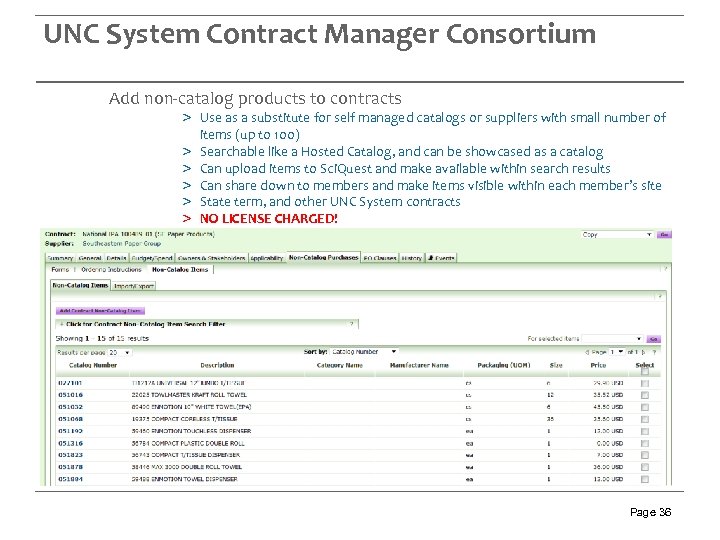Click help icon on search filter bar
The width and height of the screenshot is (720, 540).
351,324
